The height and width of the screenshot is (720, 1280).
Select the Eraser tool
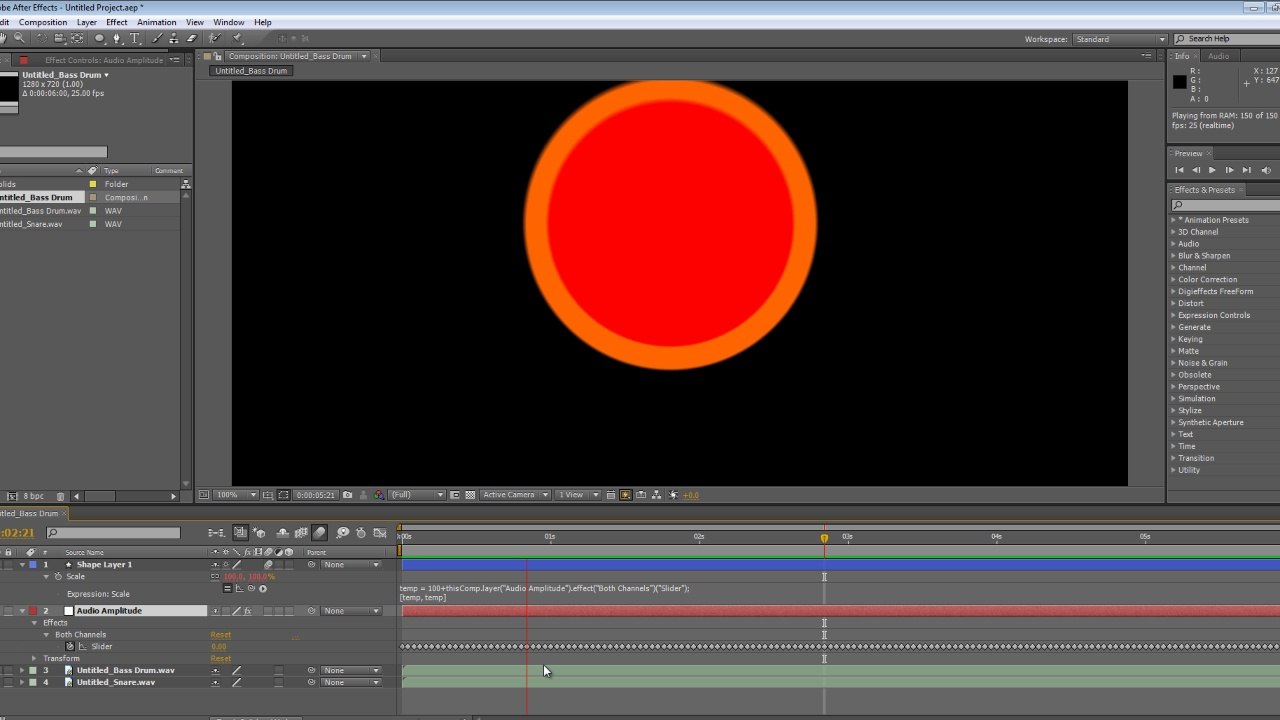click(x=192, y=38)
